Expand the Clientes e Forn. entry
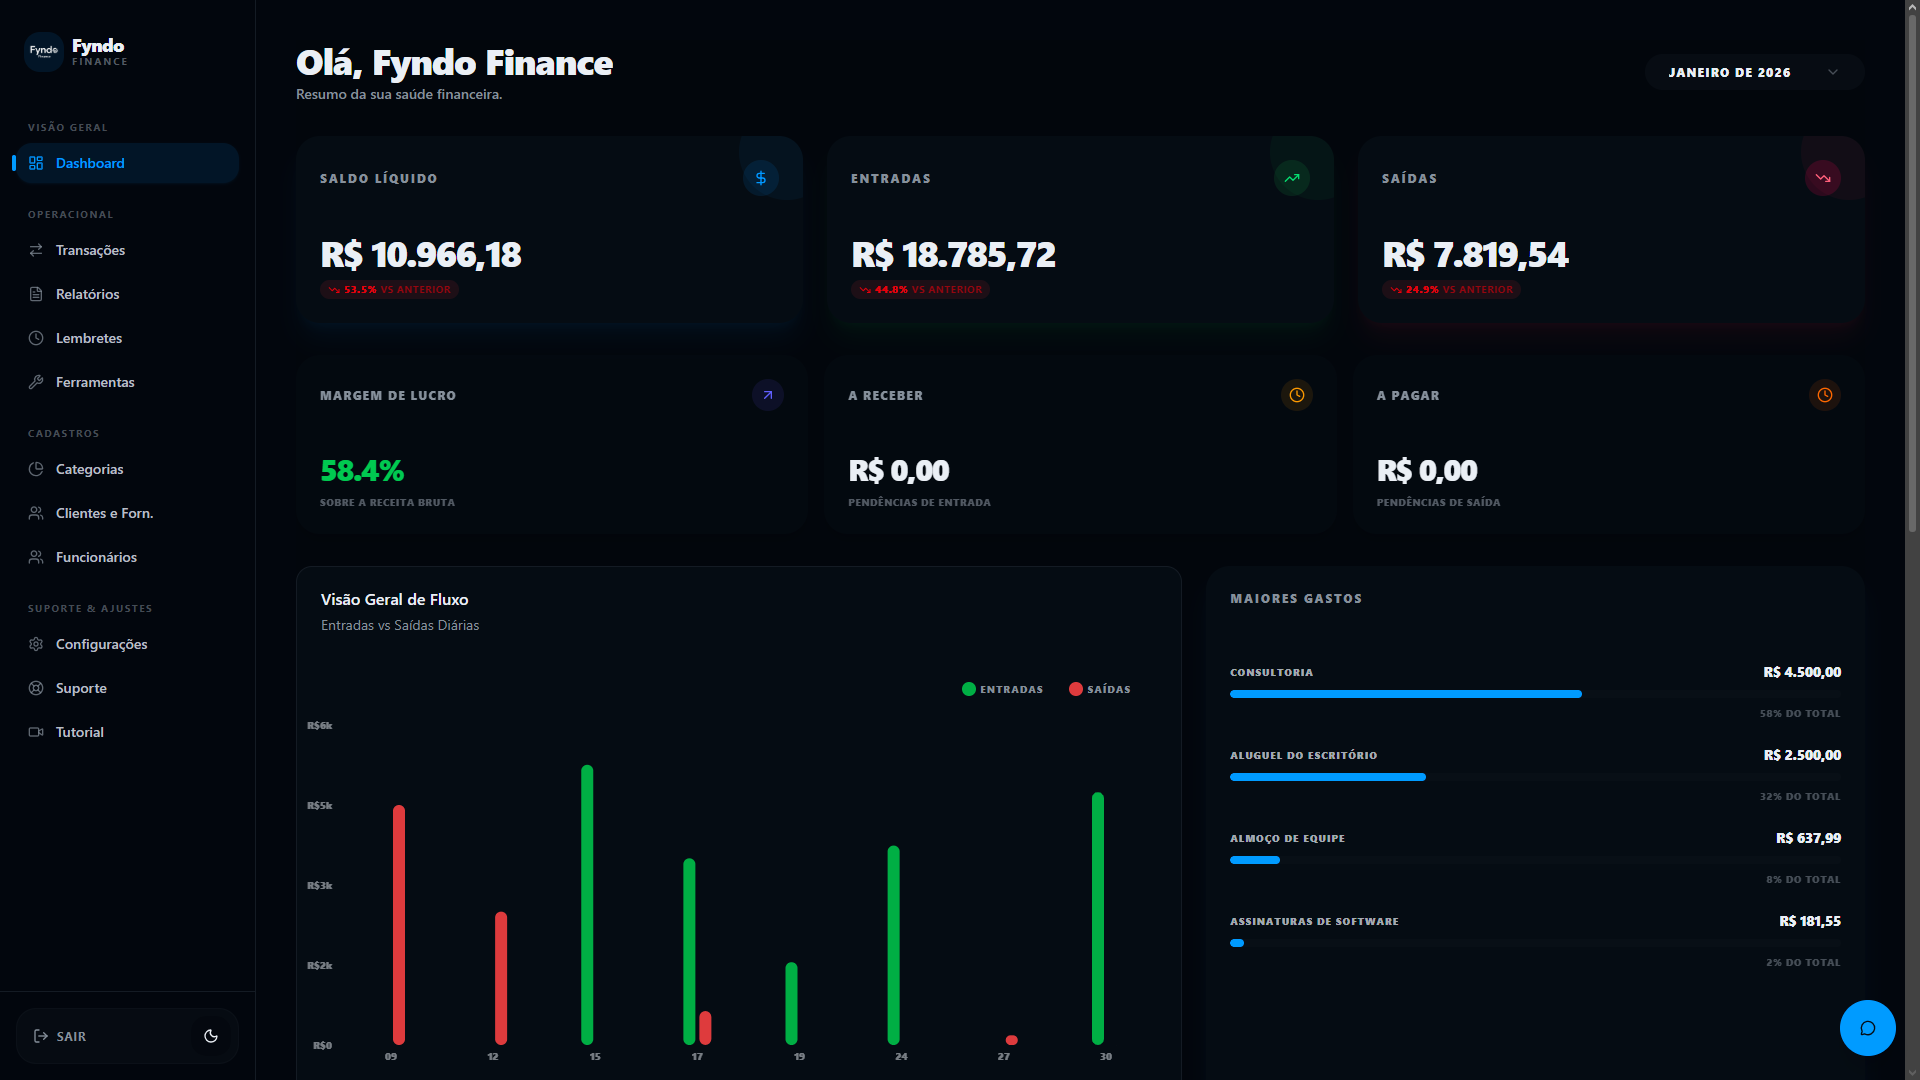 click(x=104, y=513)
